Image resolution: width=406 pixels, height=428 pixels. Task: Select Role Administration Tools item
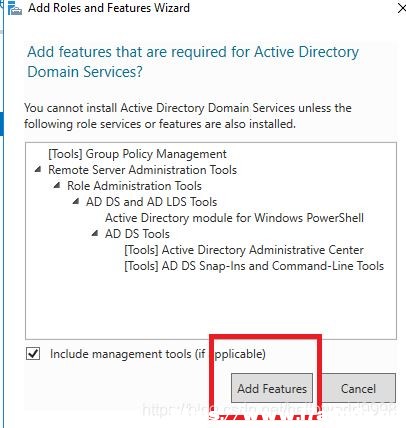[x=134, y=186]
